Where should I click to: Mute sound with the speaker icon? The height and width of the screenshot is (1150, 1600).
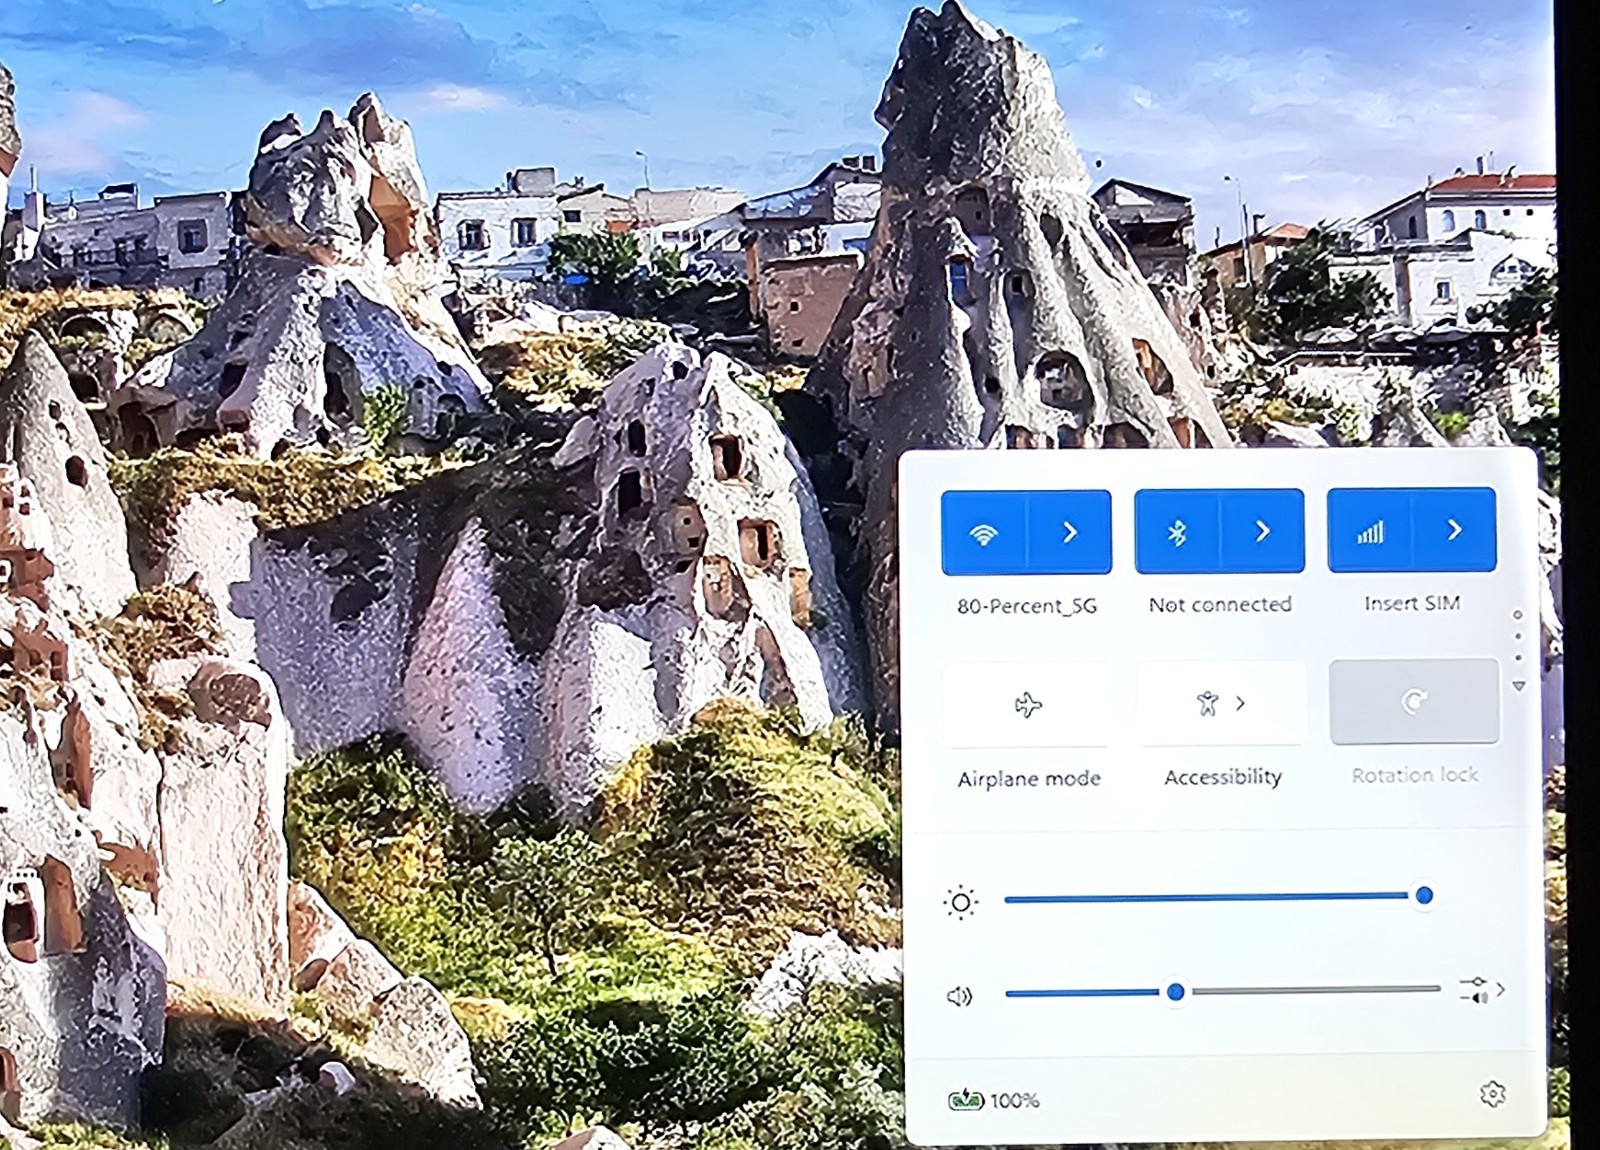coord(959,996)
